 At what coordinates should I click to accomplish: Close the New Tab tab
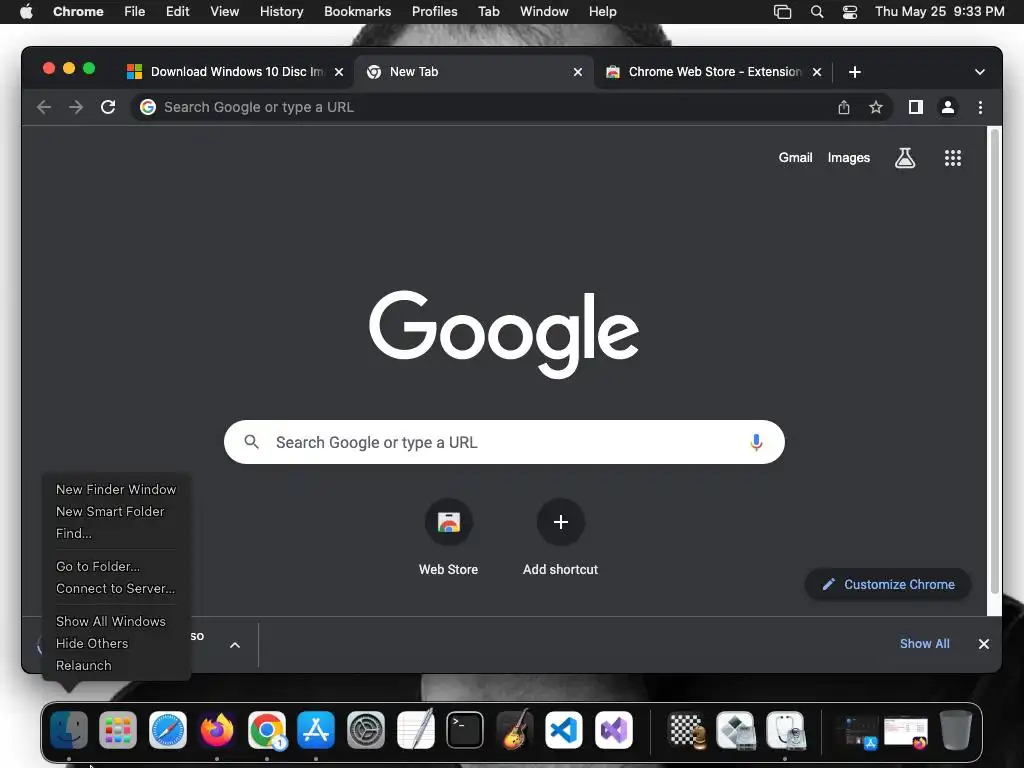click(577, 72)
